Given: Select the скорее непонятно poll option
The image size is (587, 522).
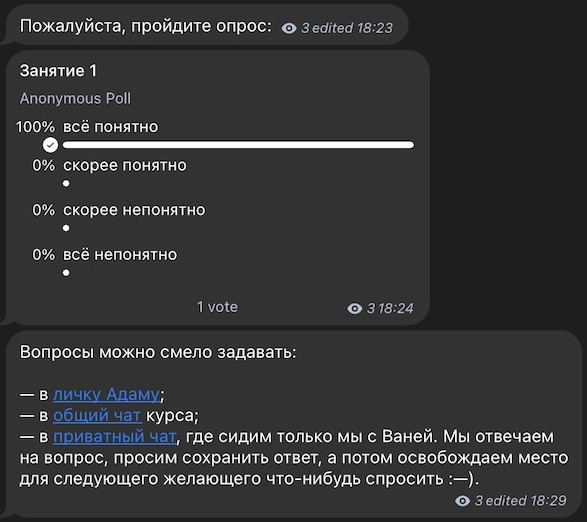Looking at the screenshot, I should click(134, 210).
